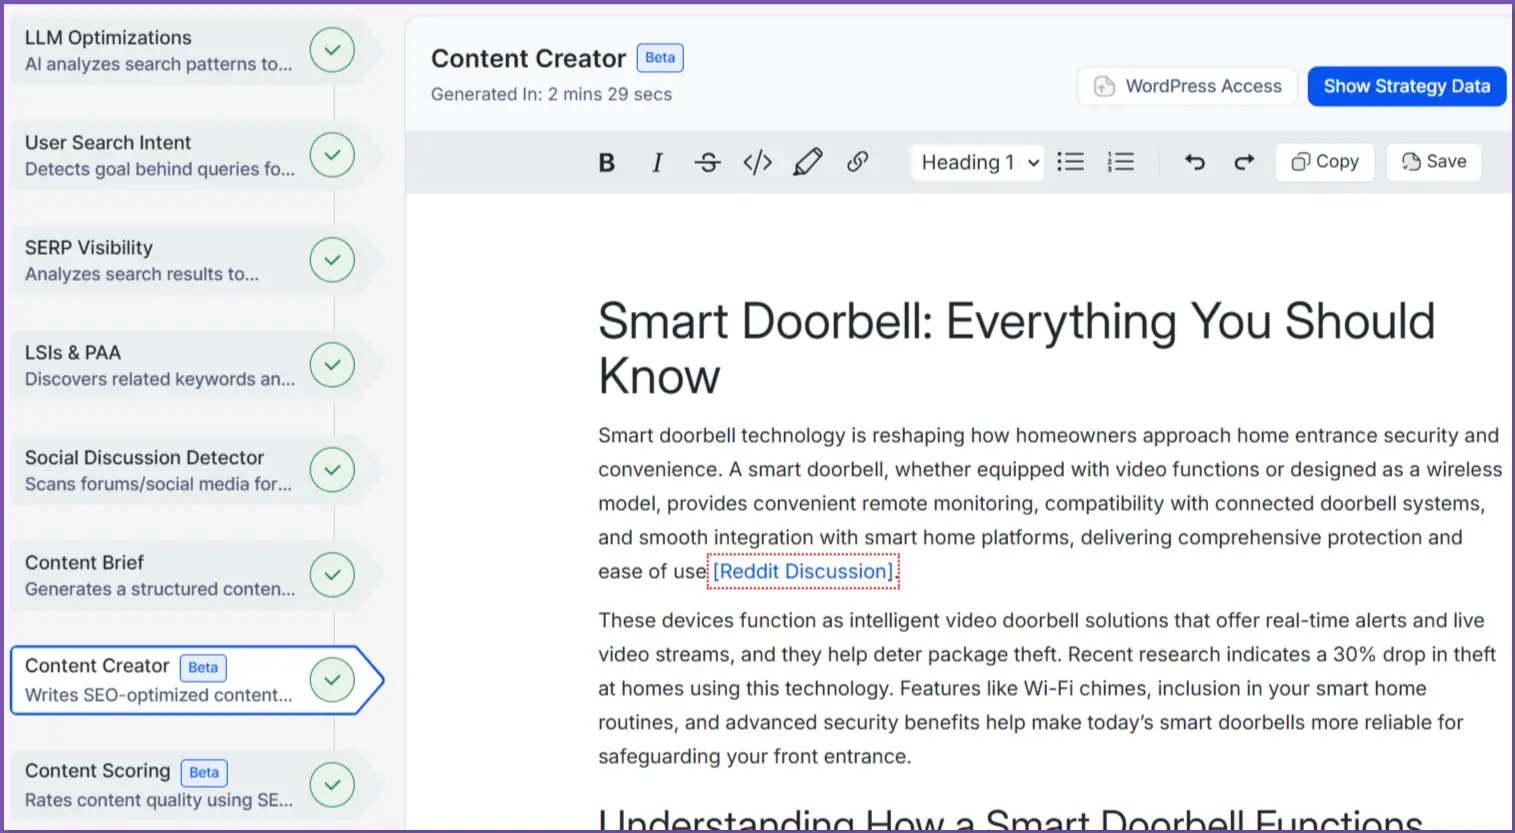The width and height of the screenshot is (1515, 833).
Task: Apply italic formatting
Action: (657, 162)
